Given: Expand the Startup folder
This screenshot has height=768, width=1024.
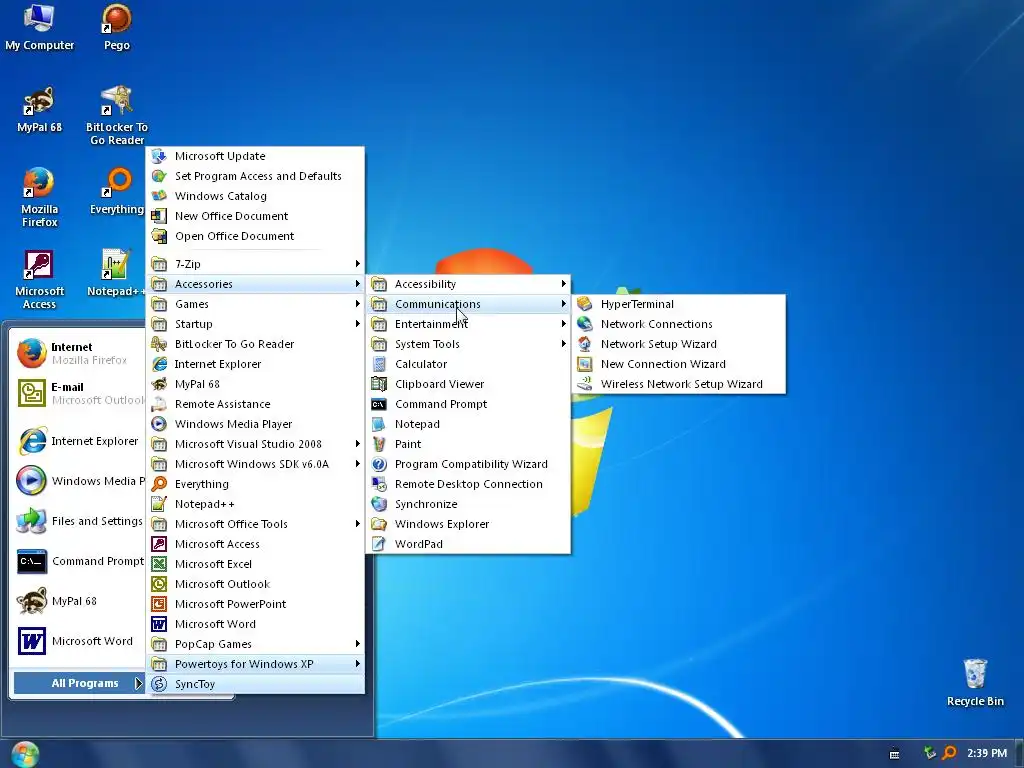Looking at the screenshot, I should coord(255,324).
